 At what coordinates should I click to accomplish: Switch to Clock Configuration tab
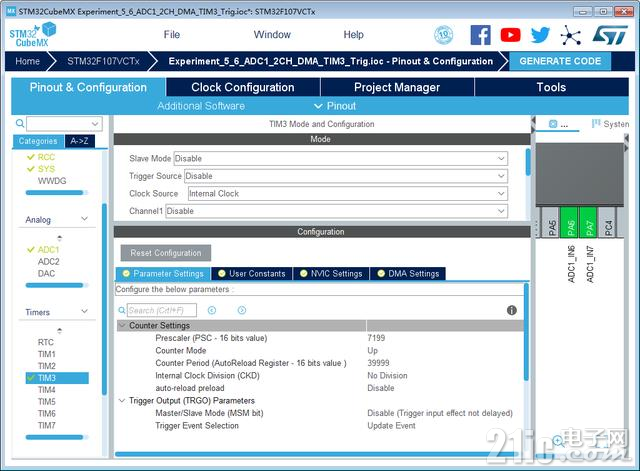point(243,87)
